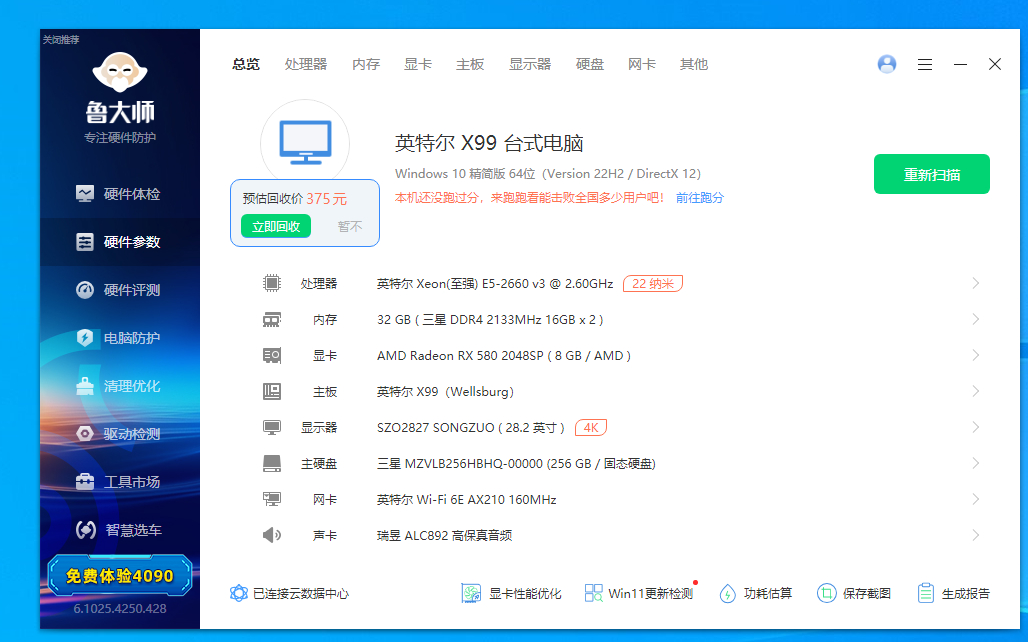1028x642 pixels.
Task: Click the 内存 RAM icon
Action: (271, 319)
